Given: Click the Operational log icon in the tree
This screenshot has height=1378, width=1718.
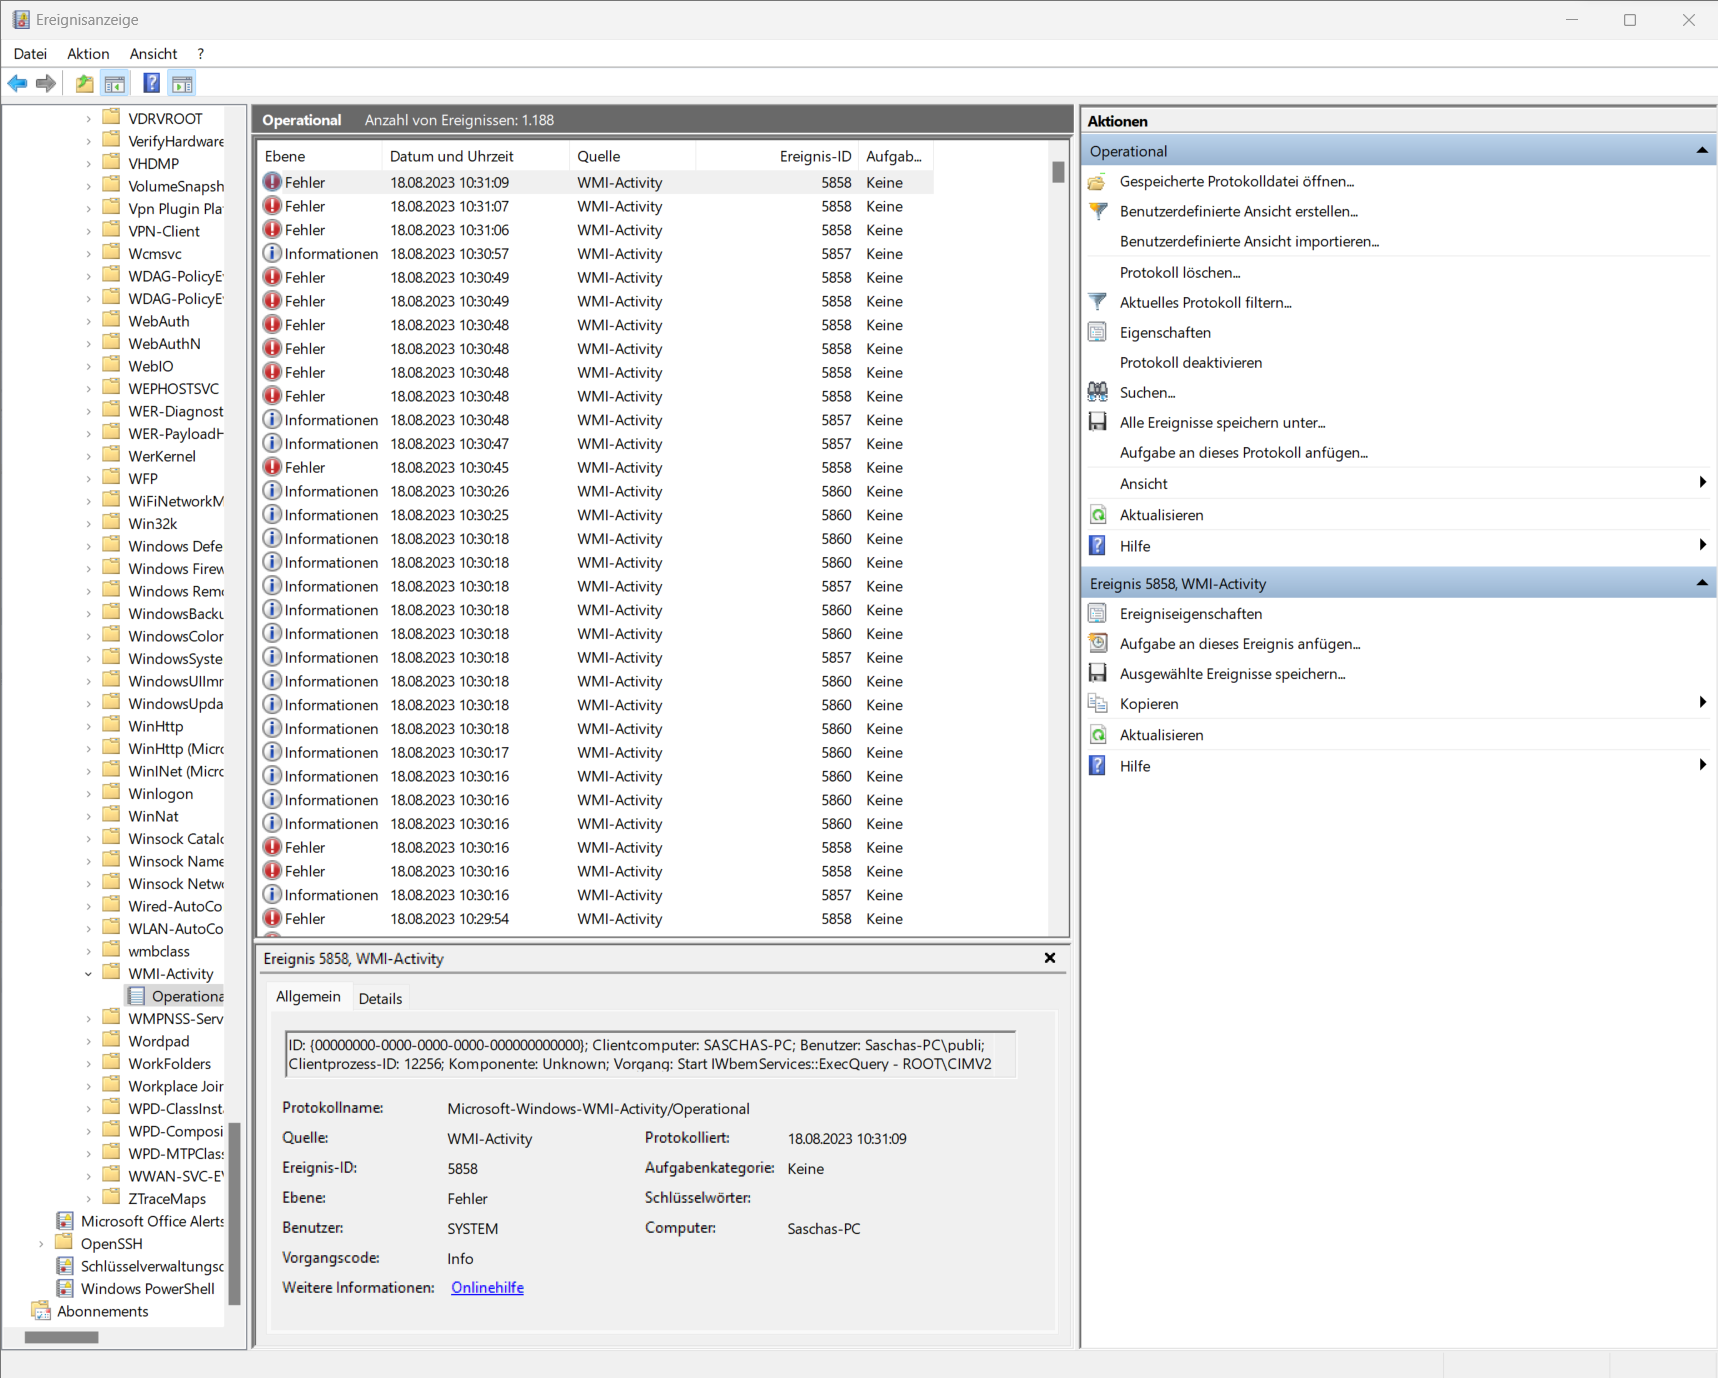Looking at the screenshot, I should (137, 996).
